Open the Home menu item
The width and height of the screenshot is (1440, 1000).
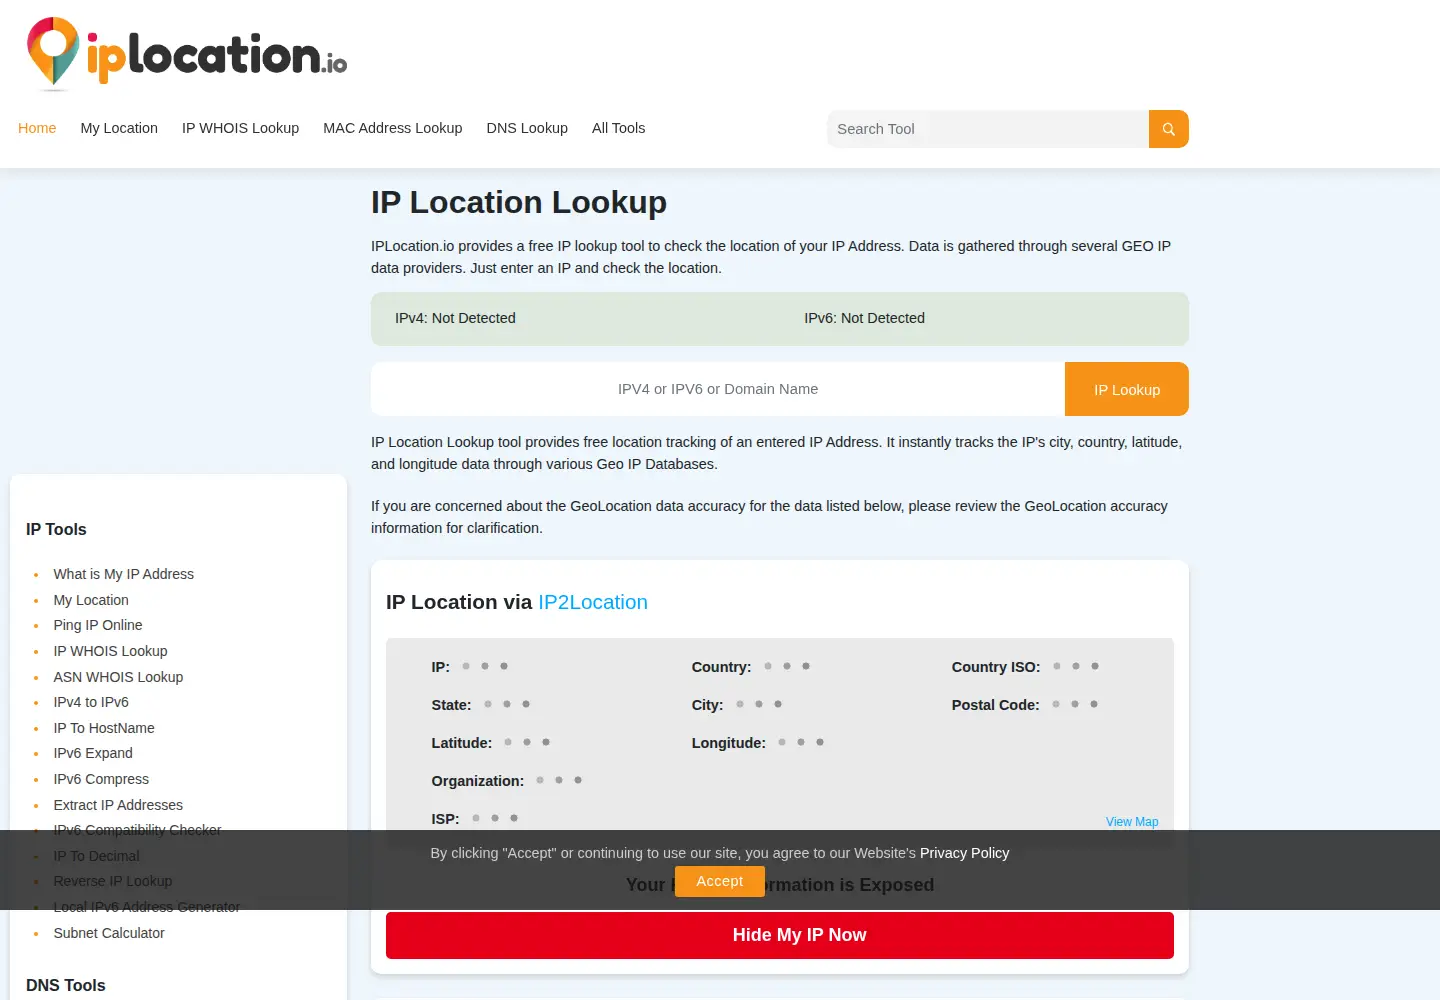tap(37, 128)
